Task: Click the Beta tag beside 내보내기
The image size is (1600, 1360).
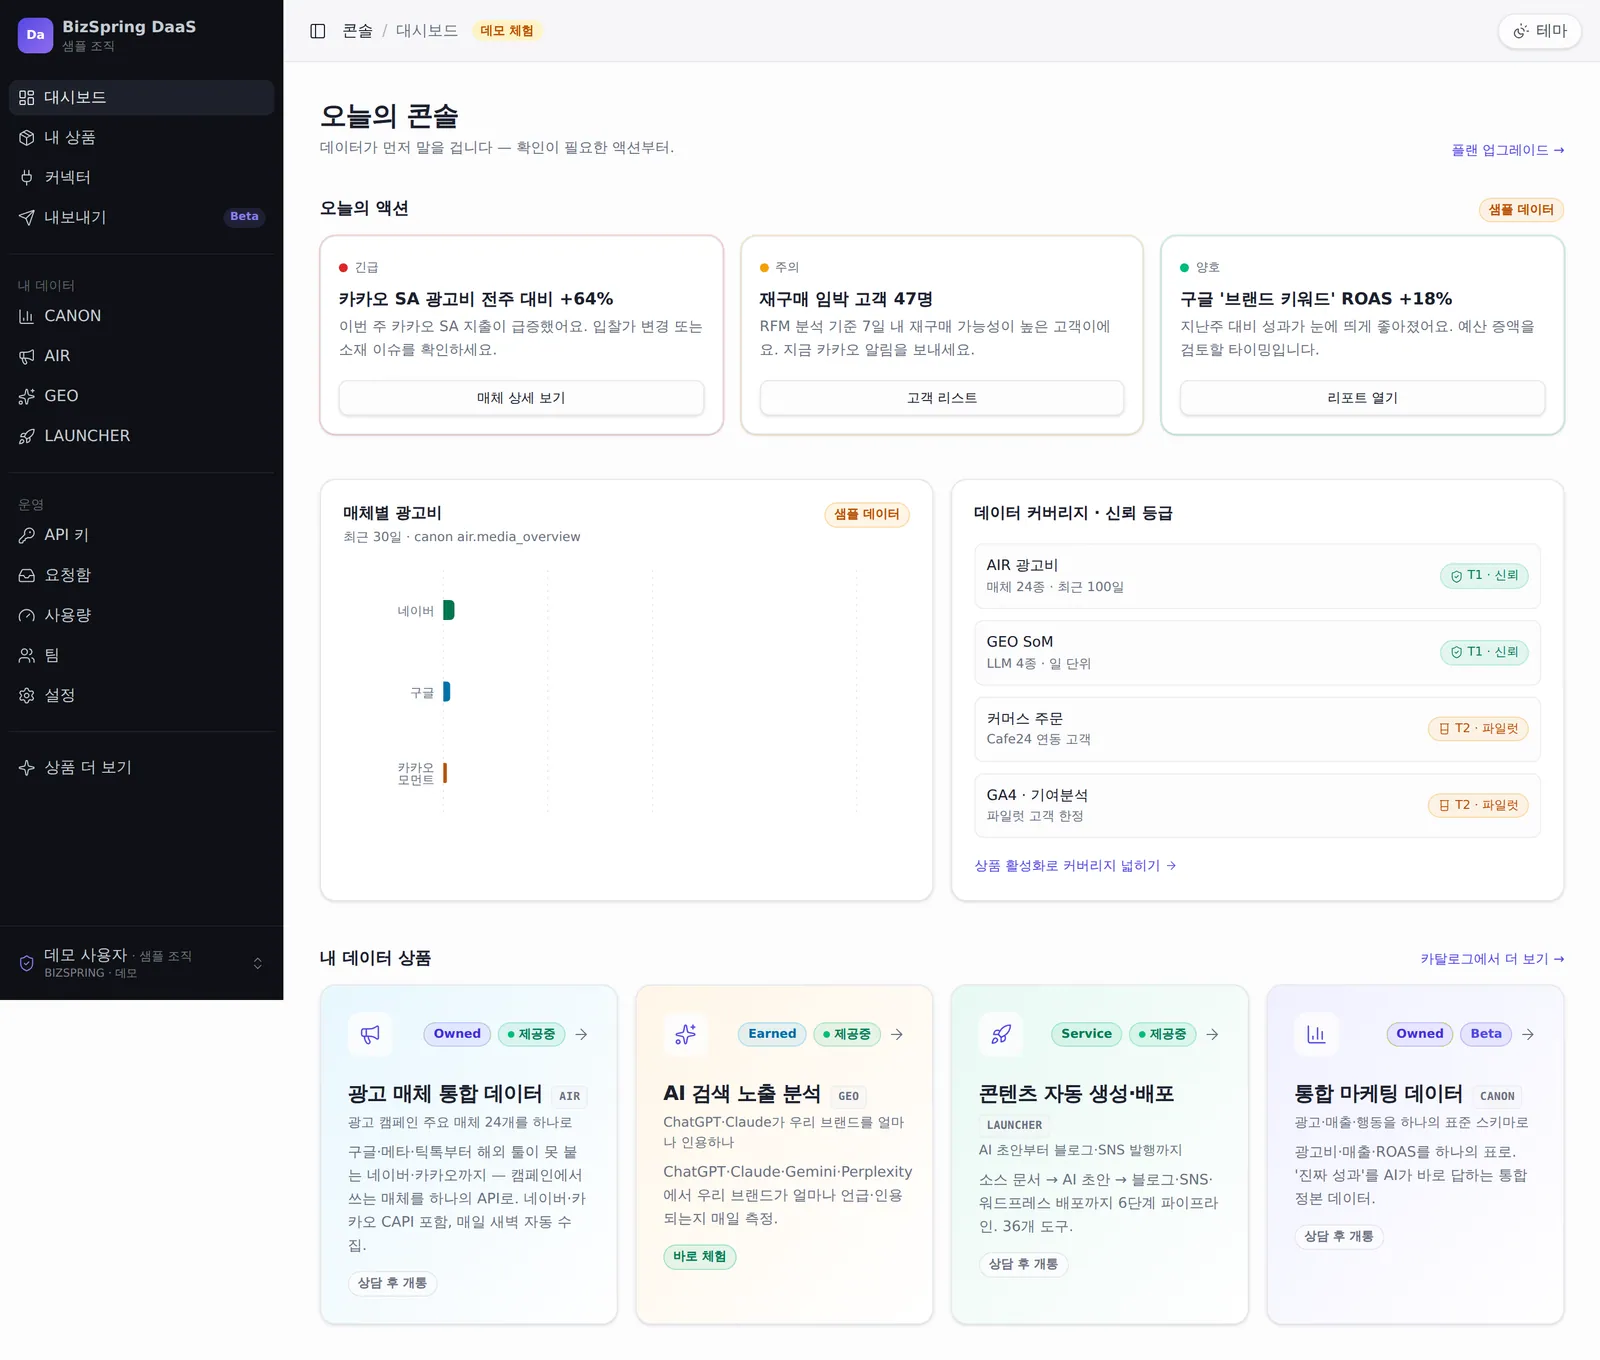Action: pos(244,217)
